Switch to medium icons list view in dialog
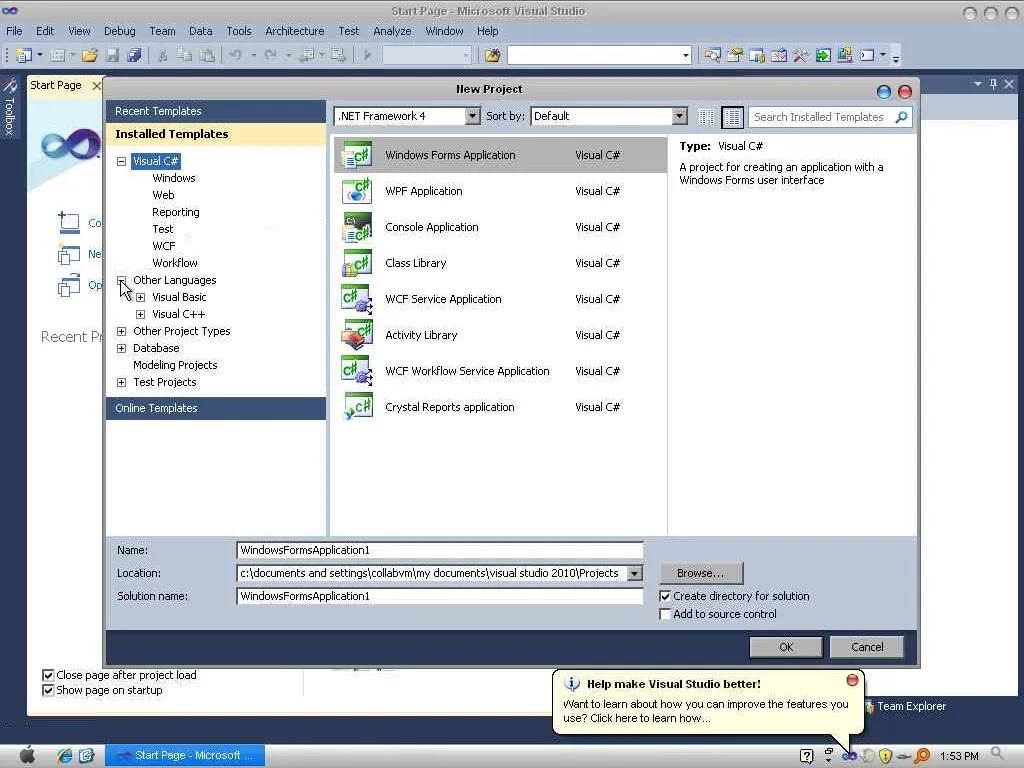The width and height of the screenshot is (1024, 768). pyautogui.click(x=733, y=117)
